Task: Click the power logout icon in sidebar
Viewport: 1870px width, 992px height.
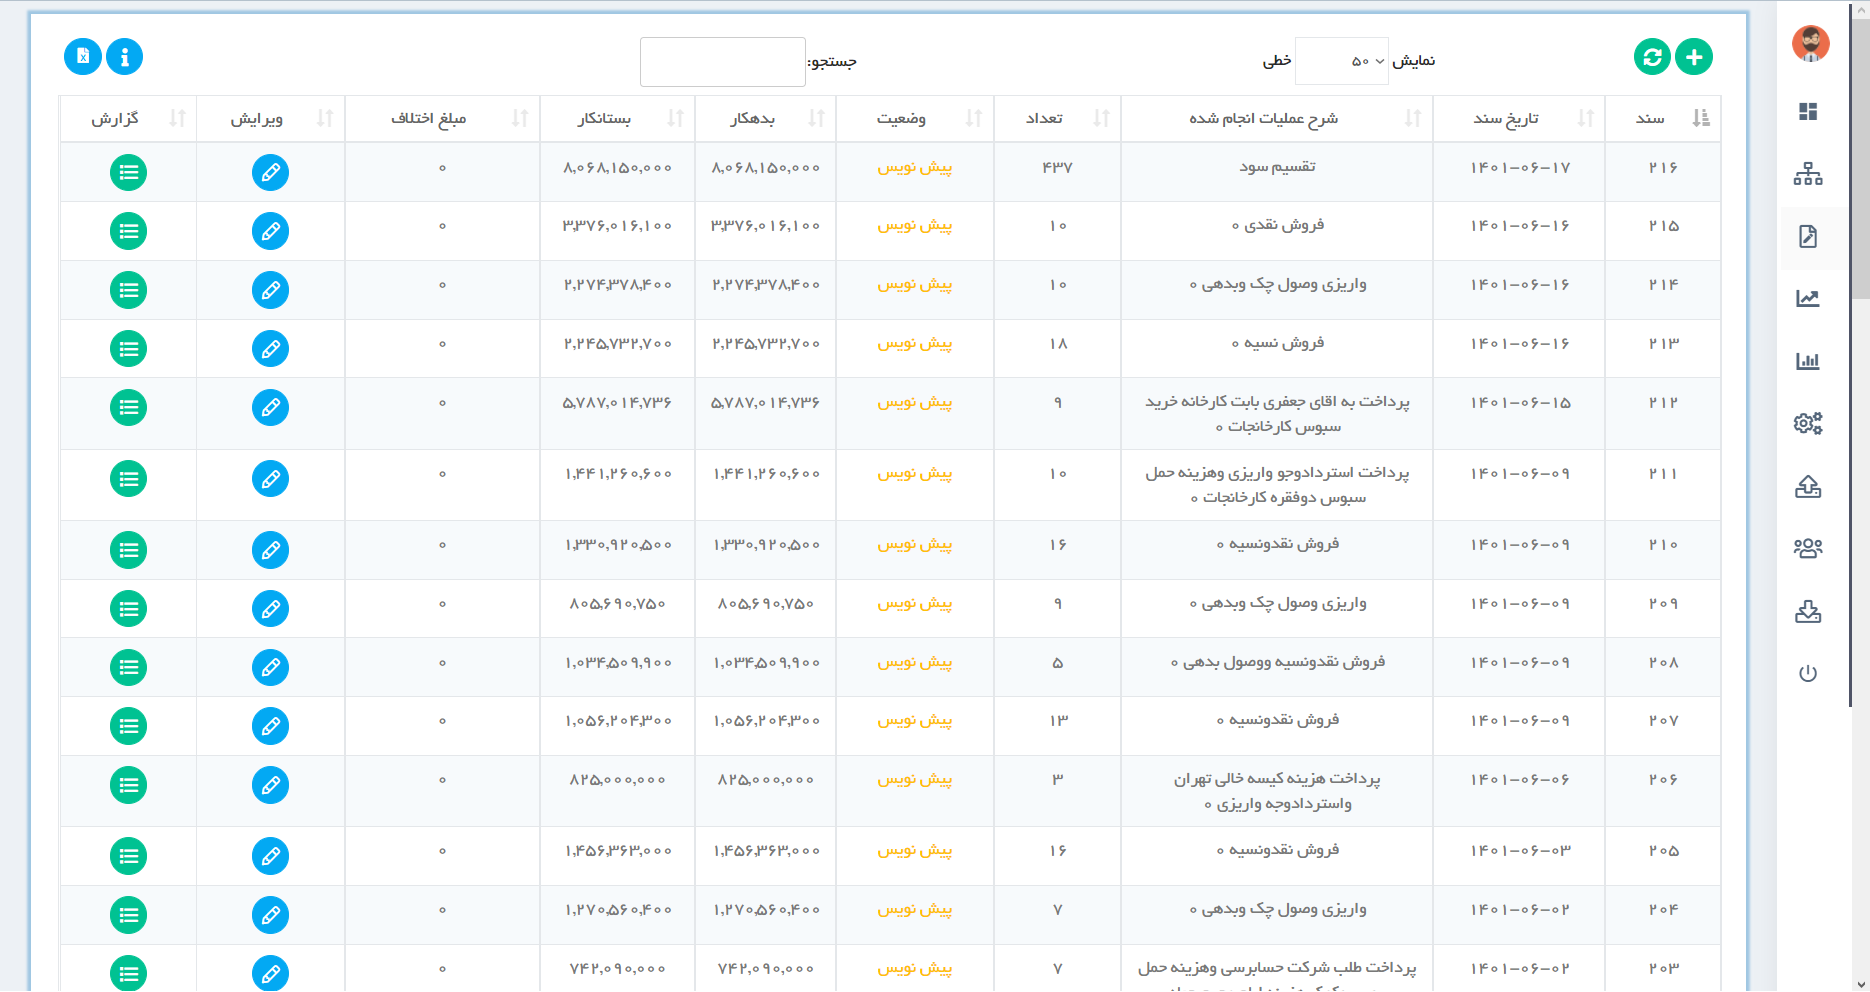Action: pyautogui.click(x=1808, y=673)
